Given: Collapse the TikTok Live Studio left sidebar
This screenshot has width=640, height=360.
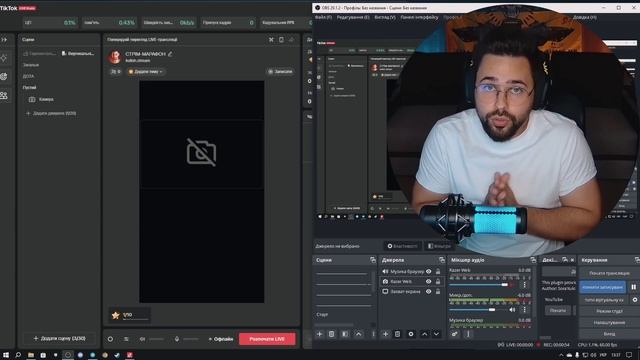Looking at the screenshot, I should (4, 40).
